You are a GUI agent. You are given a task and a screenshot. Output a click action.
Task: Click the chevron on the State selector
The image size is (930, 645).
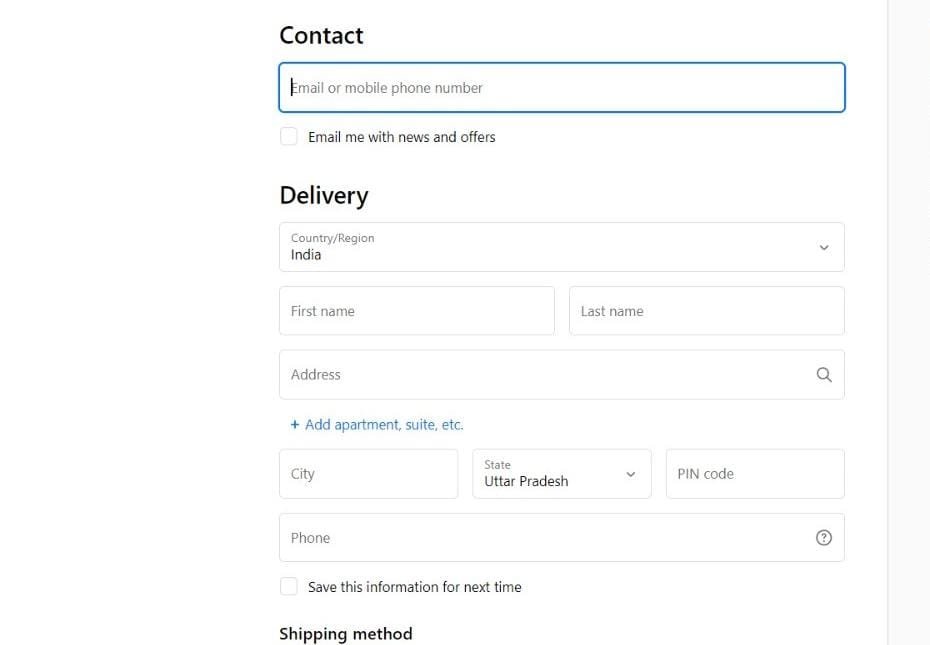[x=631, y=474]
